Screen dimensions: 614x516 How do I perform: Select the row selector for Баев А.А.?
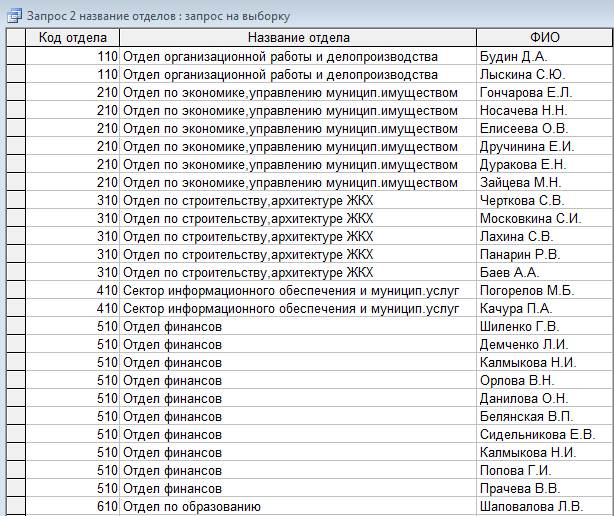coord(16,272)
